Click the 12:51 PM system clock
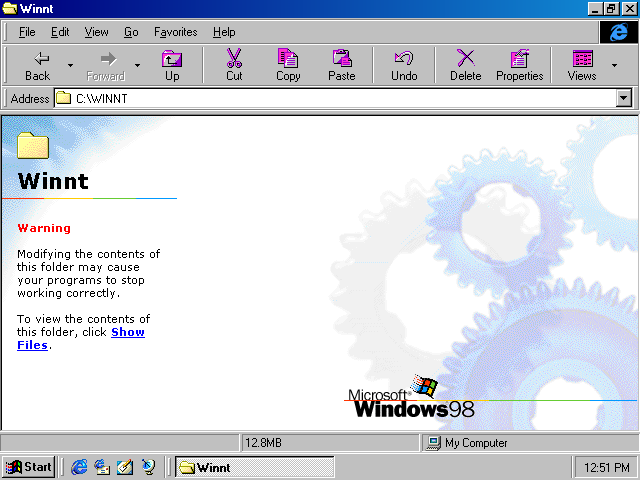 click(x=607, y=467)
